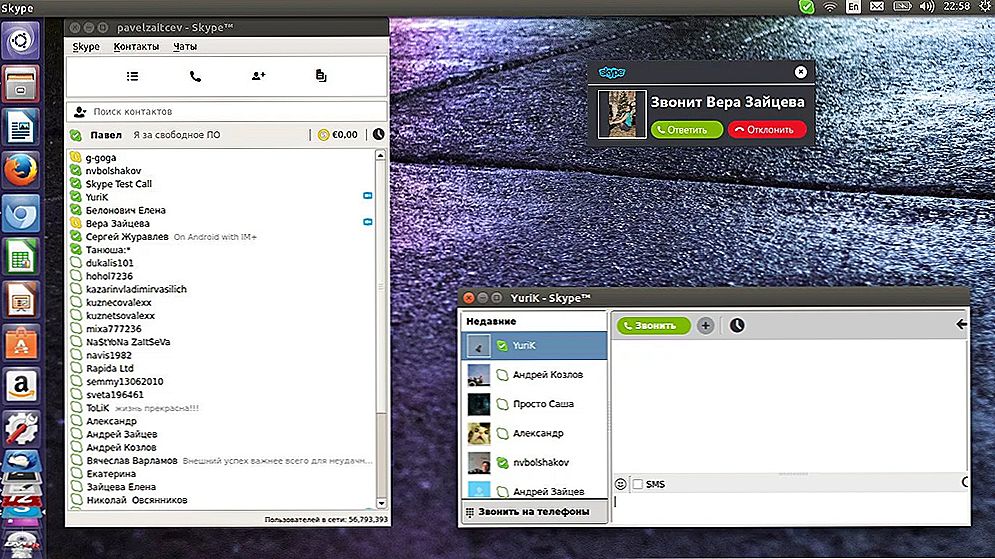Click the back arrow in YuriK chat
The width and height of the screenshot is (995, 559).
961,325
